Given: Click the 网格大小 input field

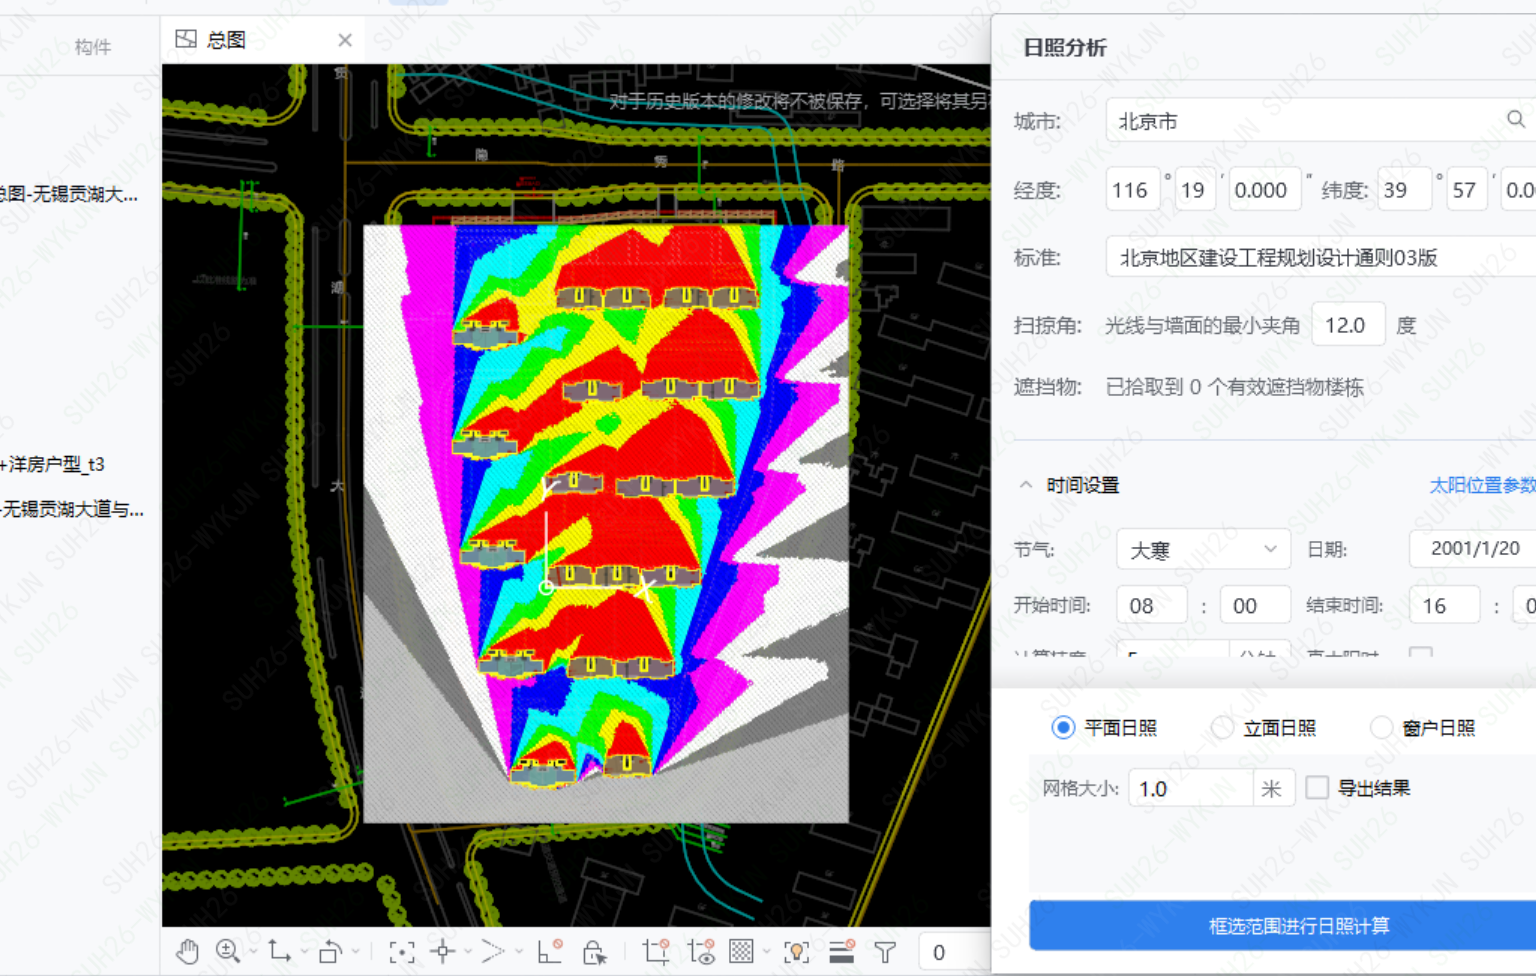Looking at the screenshot, I should click(1190, 788).
